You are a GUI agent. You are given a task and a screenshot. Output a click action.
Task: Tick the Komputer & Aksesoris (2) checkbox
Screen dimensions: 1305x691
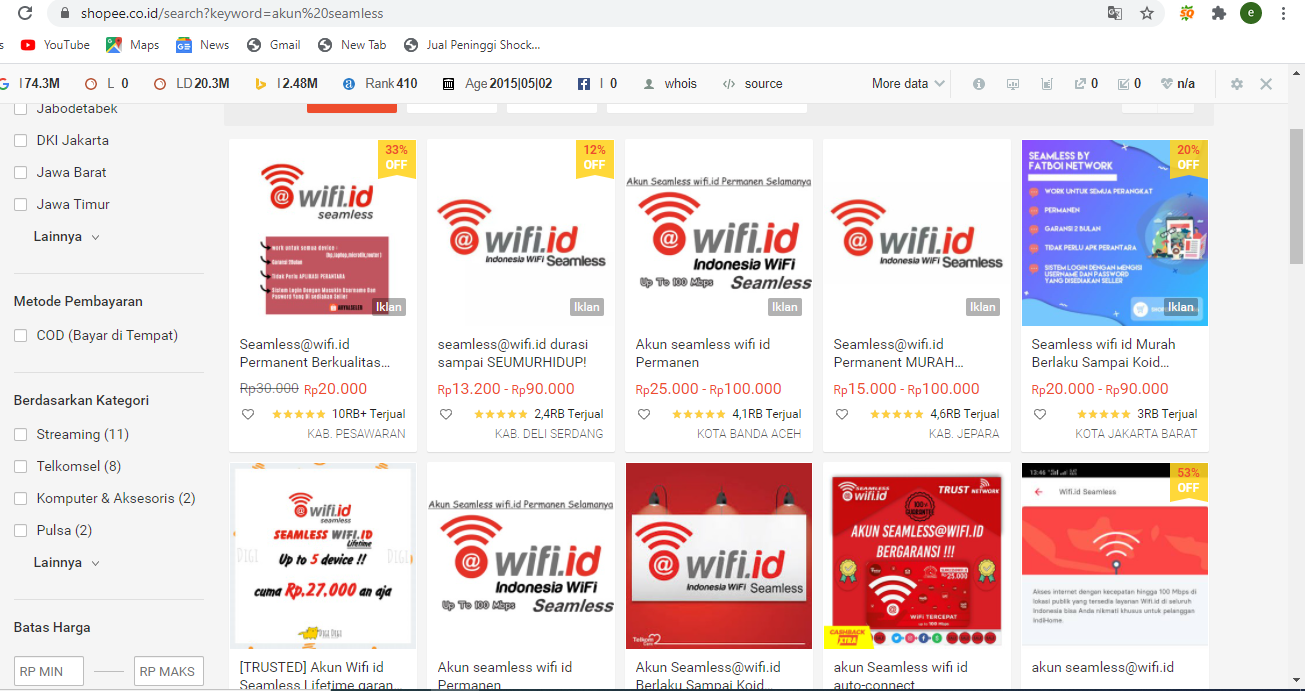click(x=20, y=499)
